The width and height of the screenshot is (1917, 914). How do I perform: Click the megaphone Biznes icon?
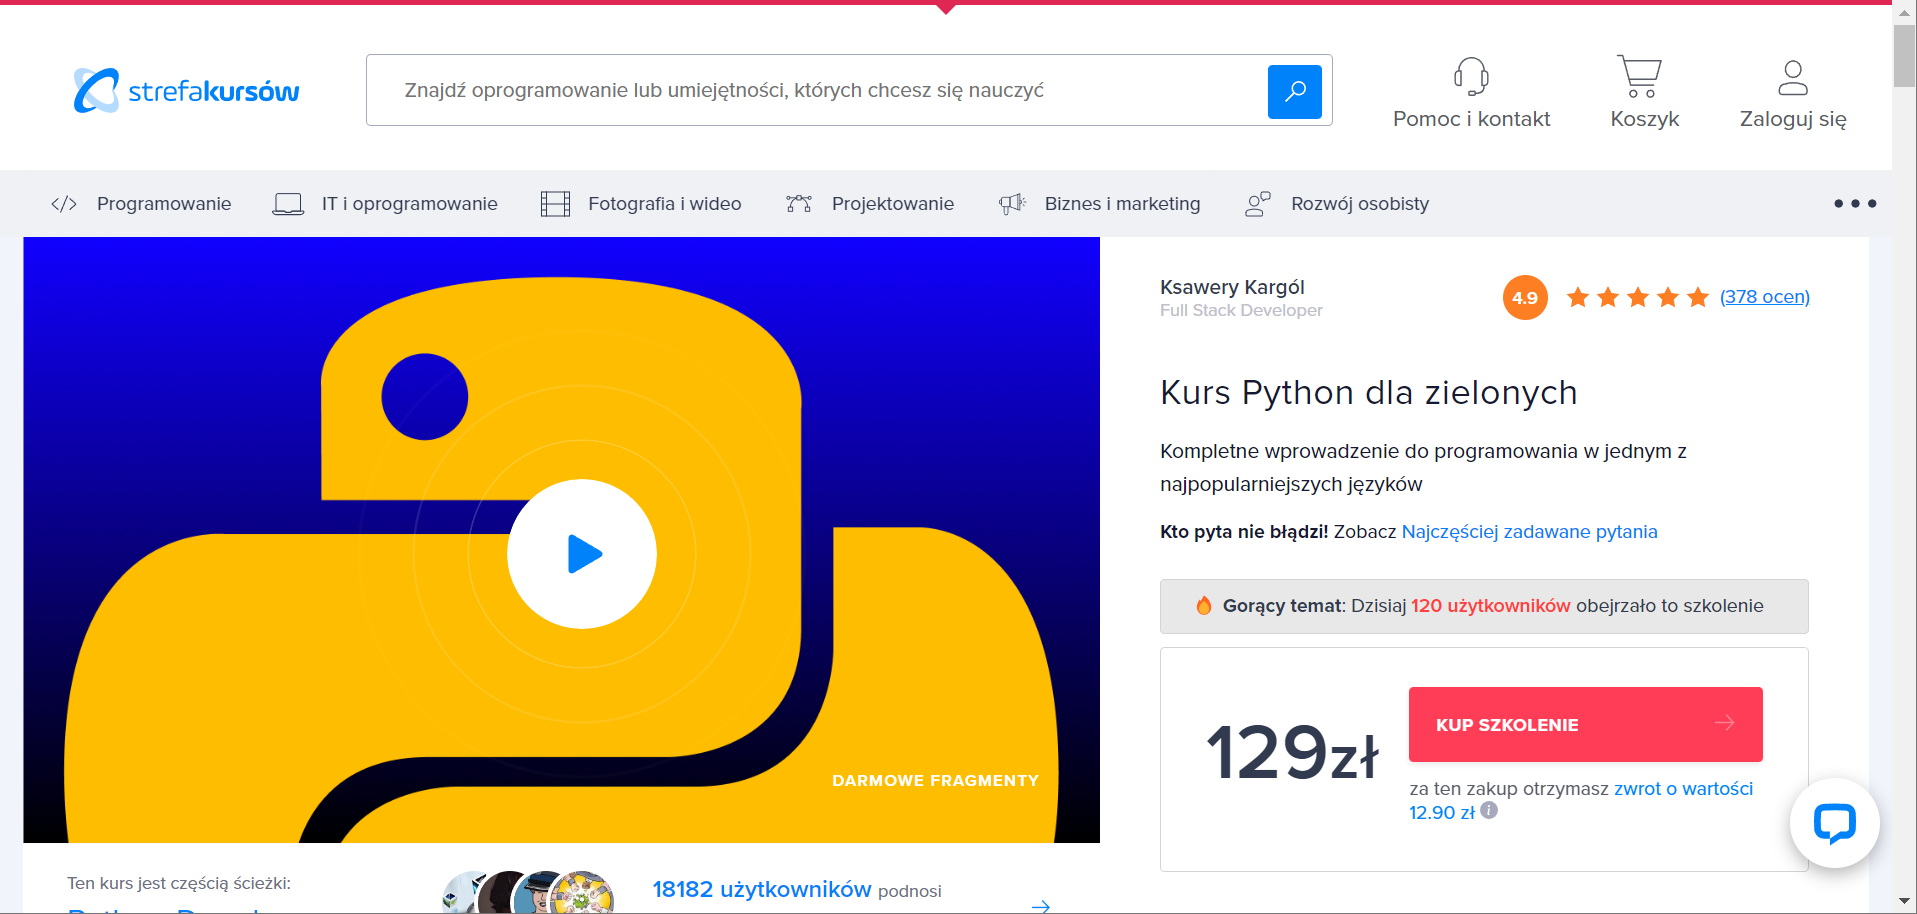(1012, 204)
